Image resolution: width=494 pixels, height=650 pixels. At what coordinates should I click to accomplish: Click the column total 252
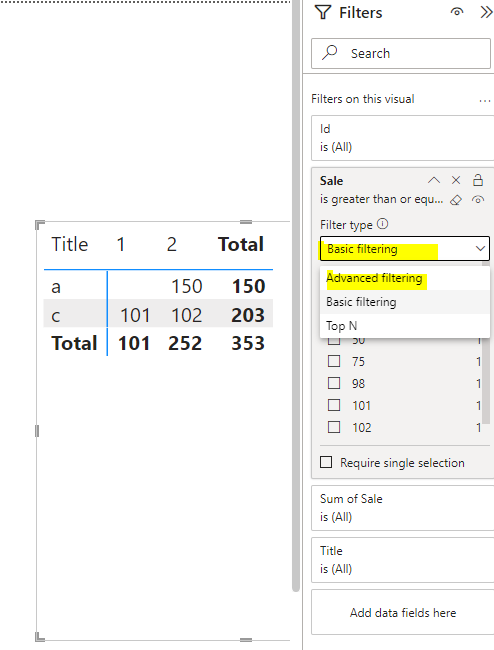(x=185, y=344)
